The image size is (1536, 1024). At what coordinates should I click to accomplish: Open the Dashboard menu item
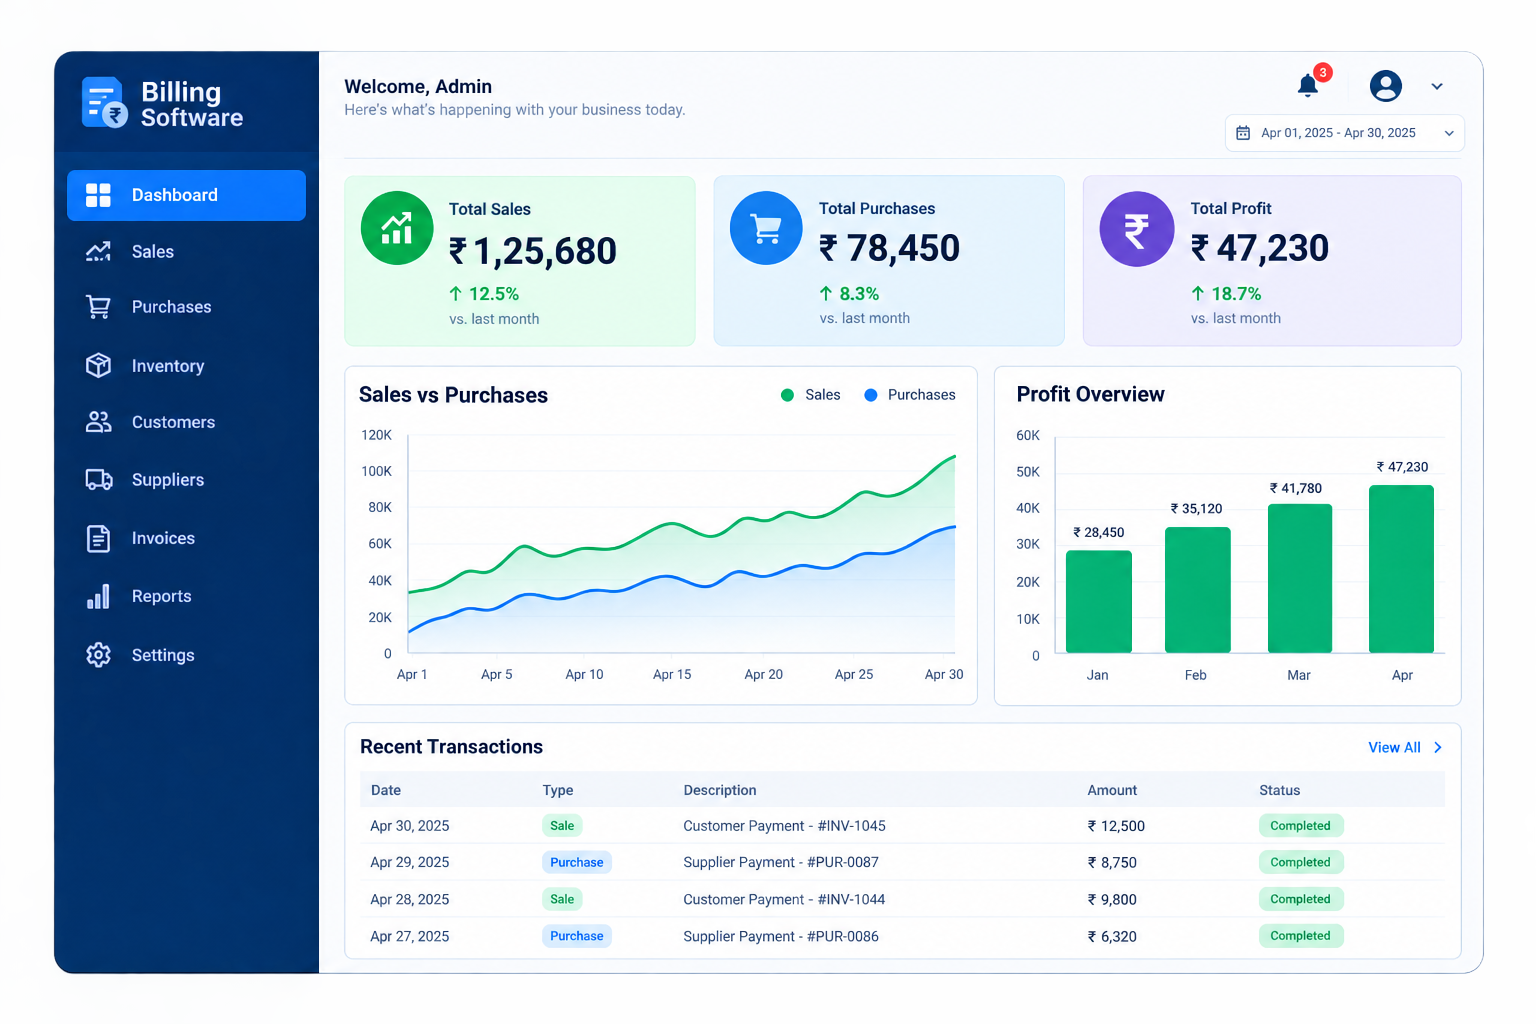[x=186, y=195]
